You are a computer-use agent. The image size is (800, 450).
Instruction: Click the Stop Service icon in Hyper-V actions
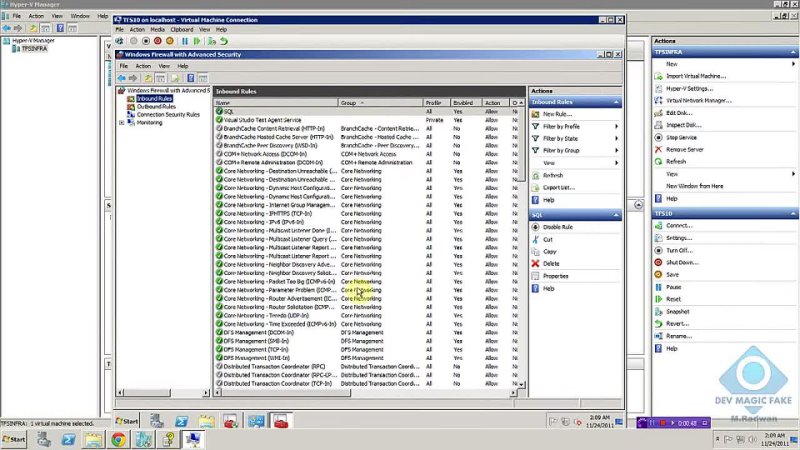click(x=658, y=137)
